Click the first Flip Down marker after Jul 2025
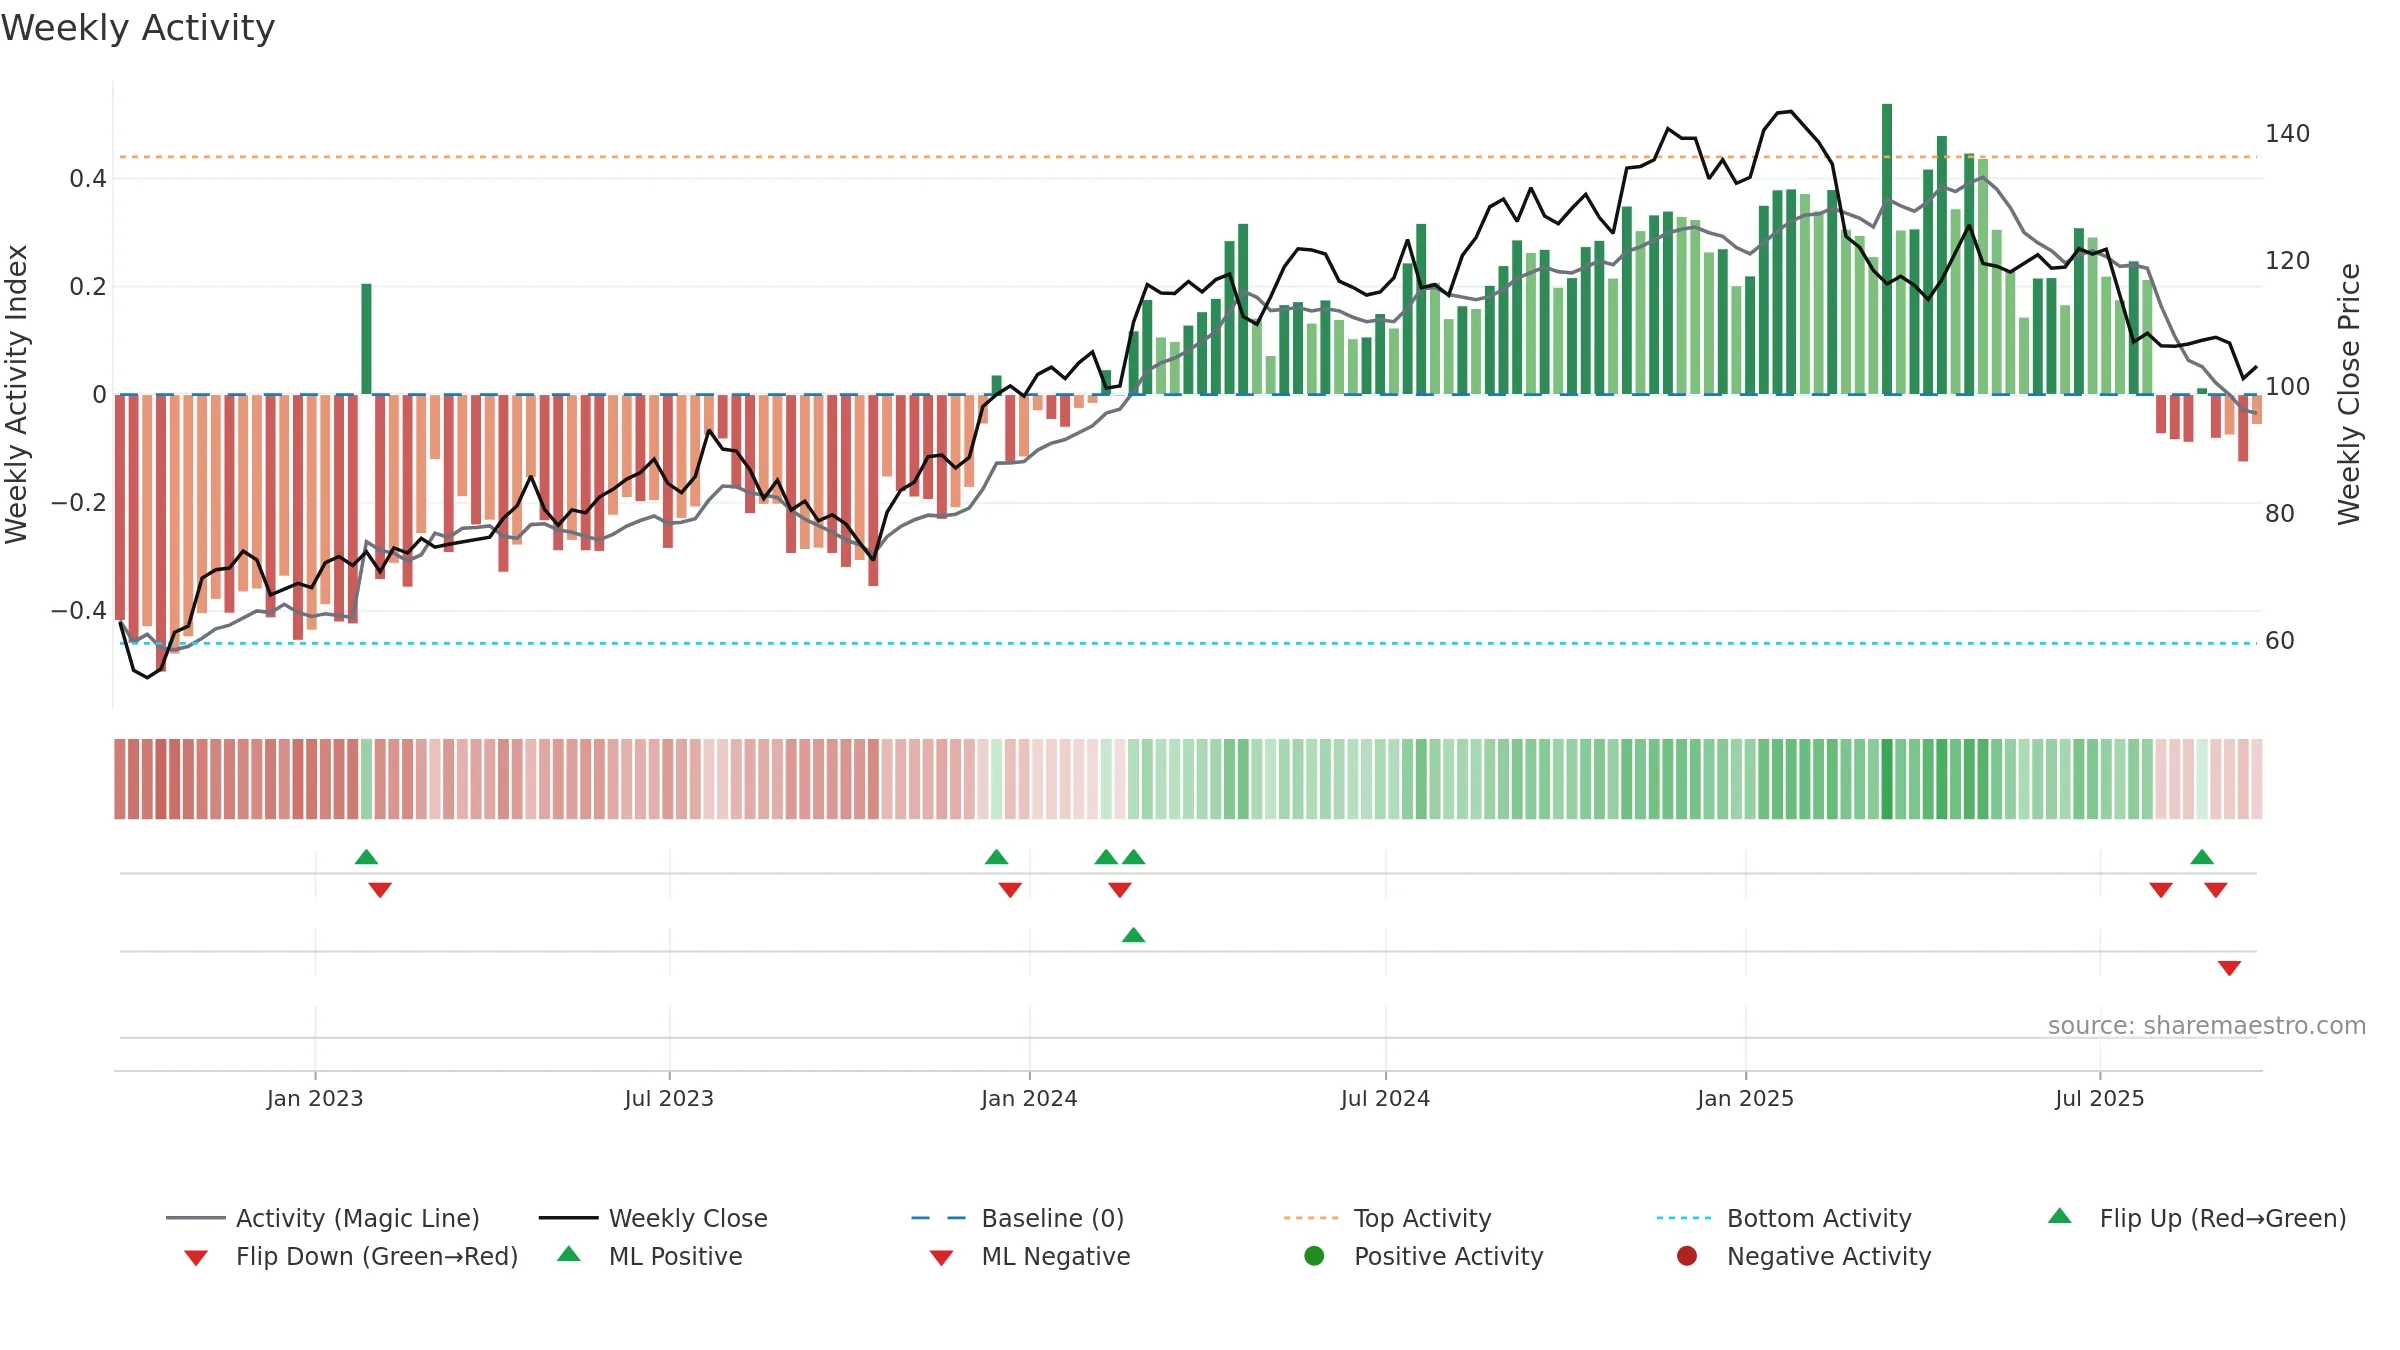 (x=2161, y=890)
